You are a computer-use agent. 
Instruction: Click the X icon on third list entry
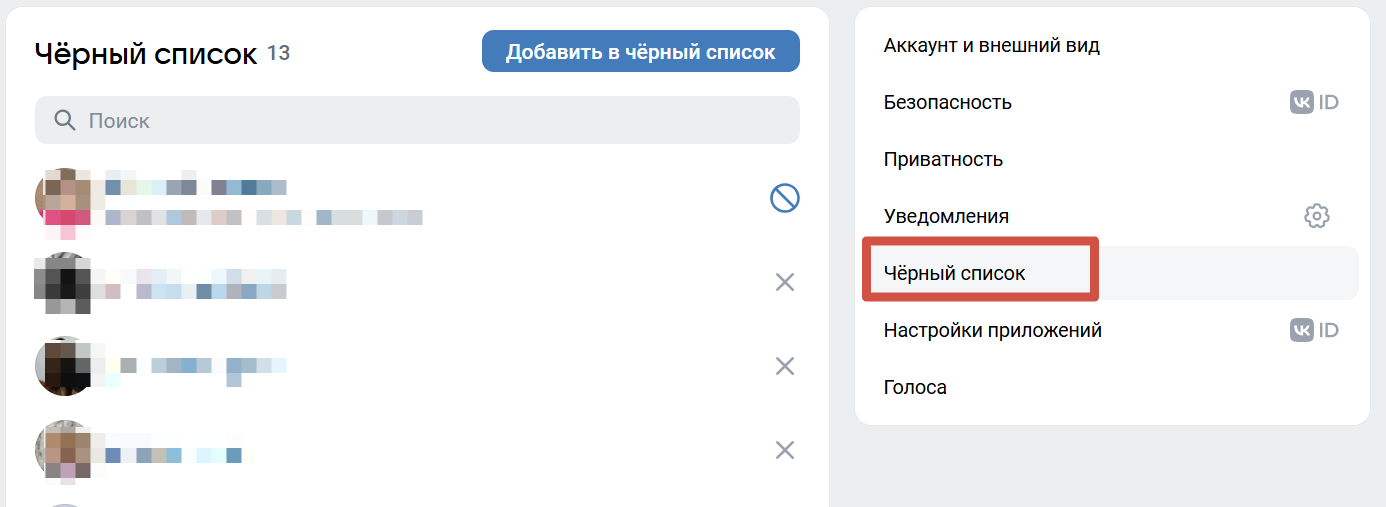pyautogui.click(x=785, y=366)
